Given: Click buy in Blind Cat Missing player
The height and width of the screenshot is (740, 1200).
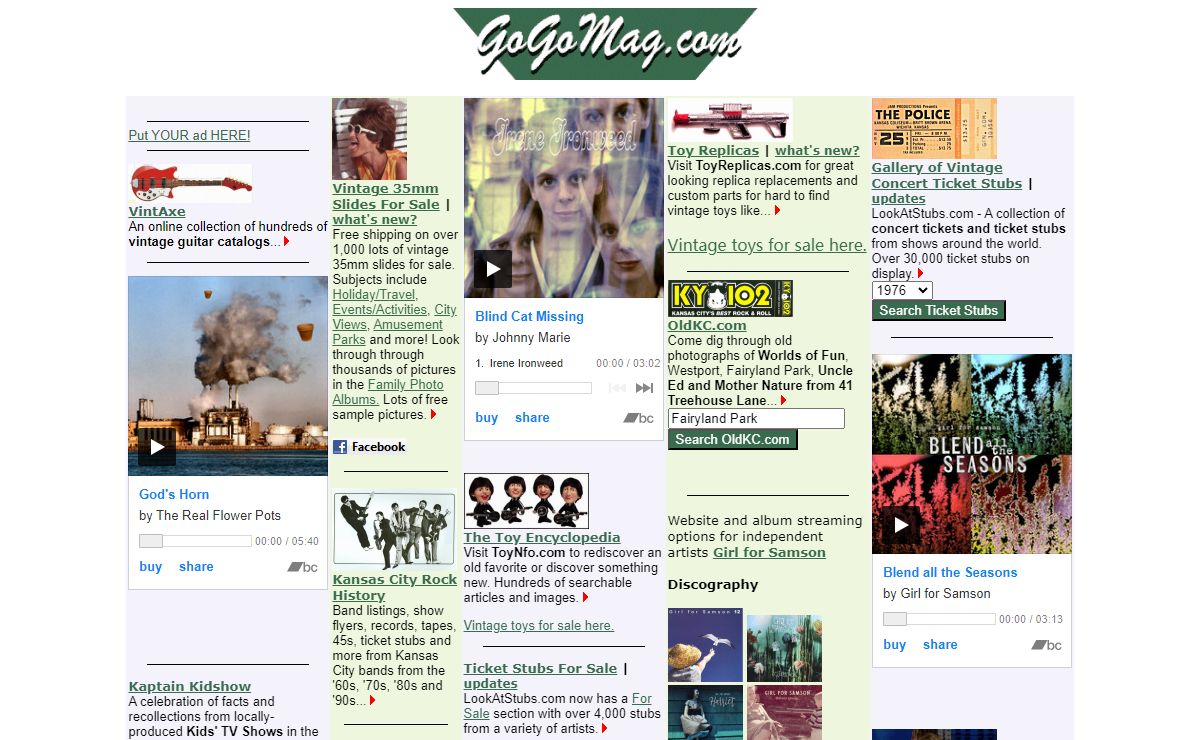Looking at the screenshot, I should click(x=487, y=418).
